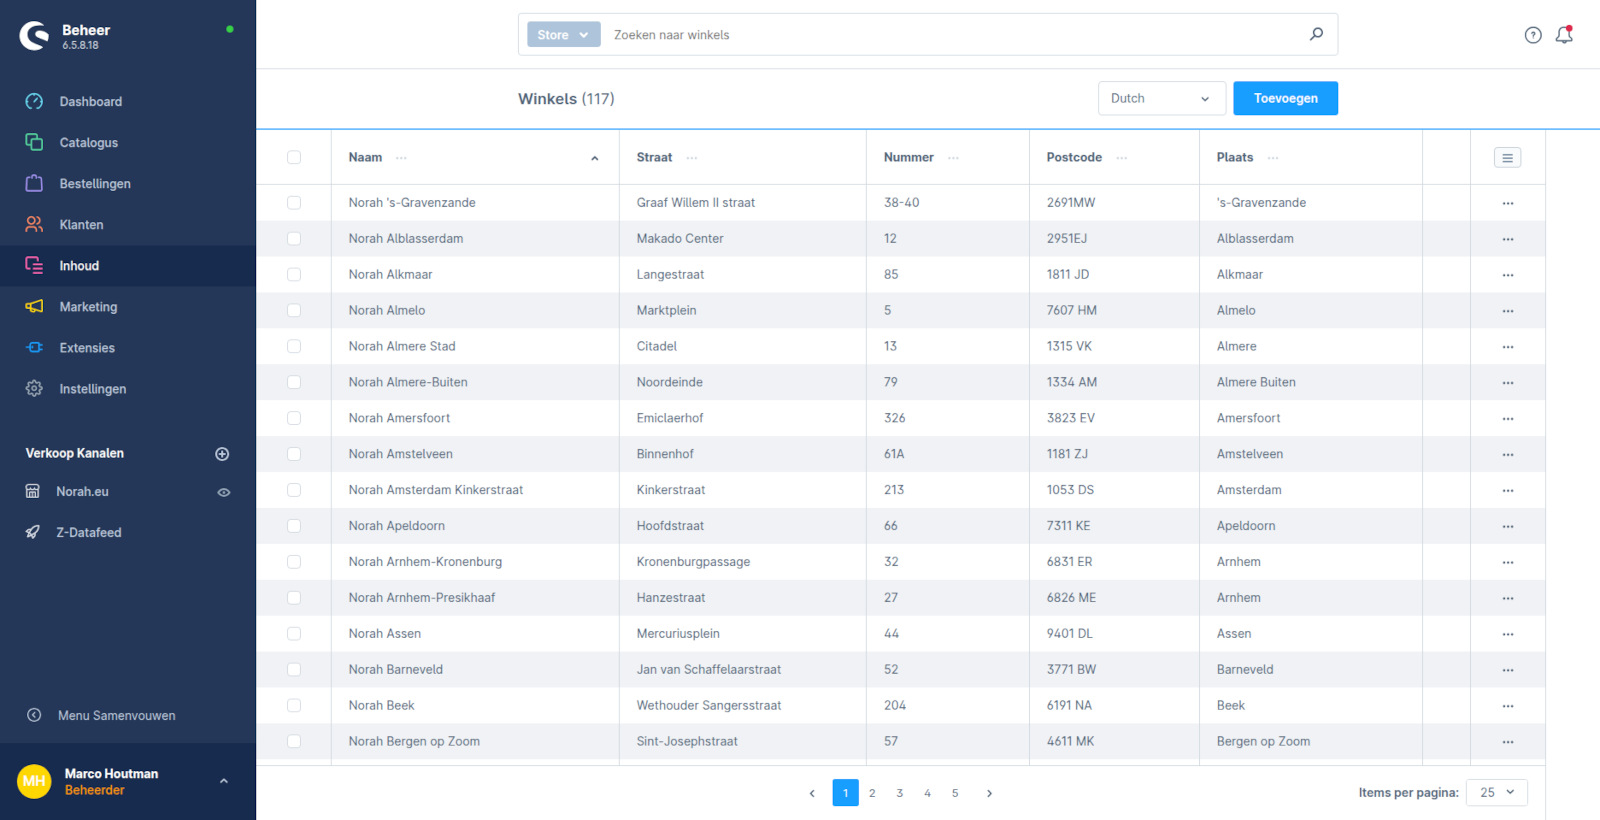Image resolution: width=1600 pixels, height=820 pixels.
Task: Select the Norah Almelo row checkbox
Action: click(x=294, y=310)
